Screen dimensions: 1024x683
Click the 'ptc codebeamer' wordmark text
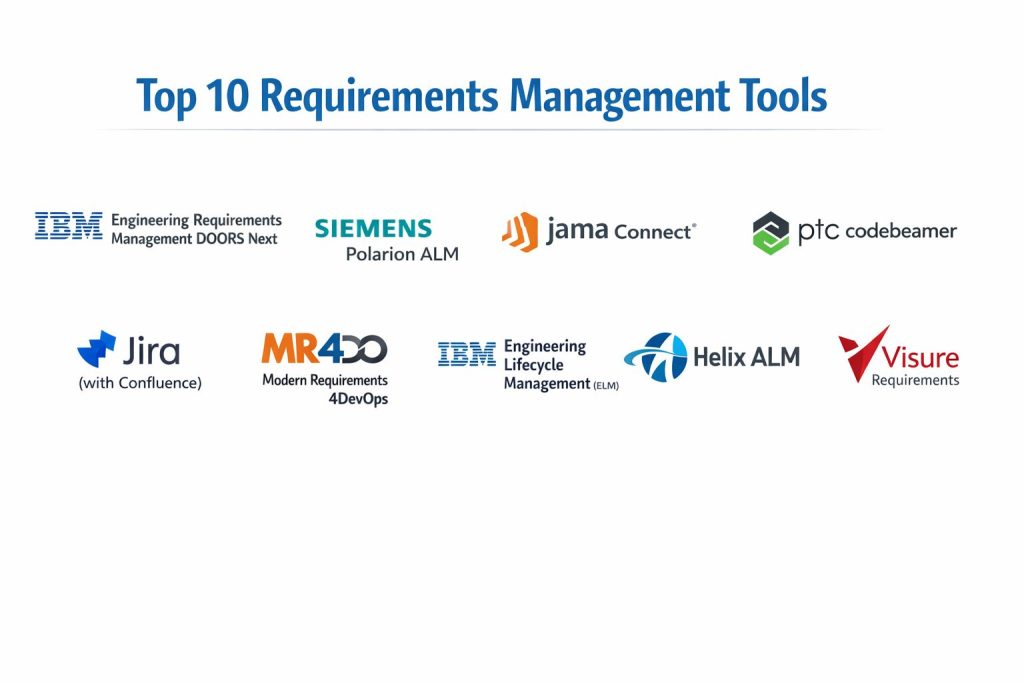click(x=877, y=232)
